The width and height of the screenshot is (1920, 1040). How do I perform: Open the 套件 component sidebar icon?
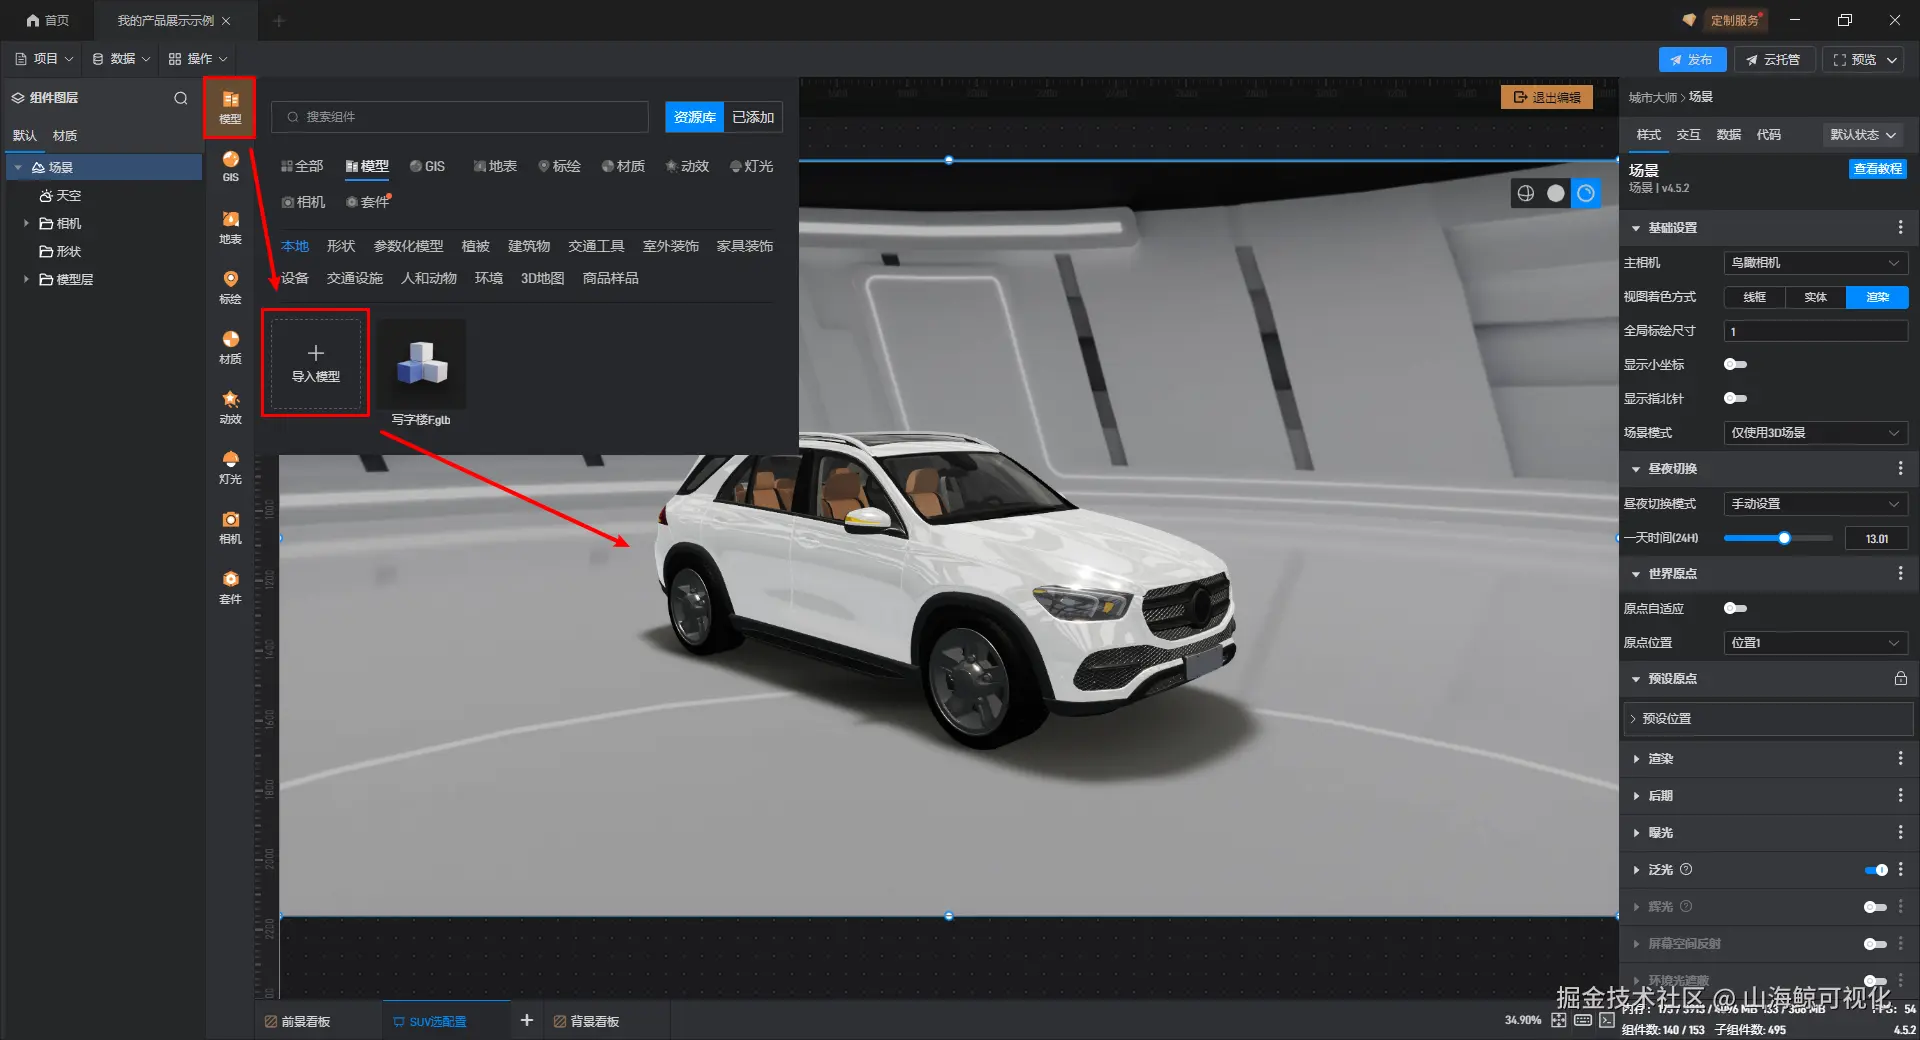(230, 587)
